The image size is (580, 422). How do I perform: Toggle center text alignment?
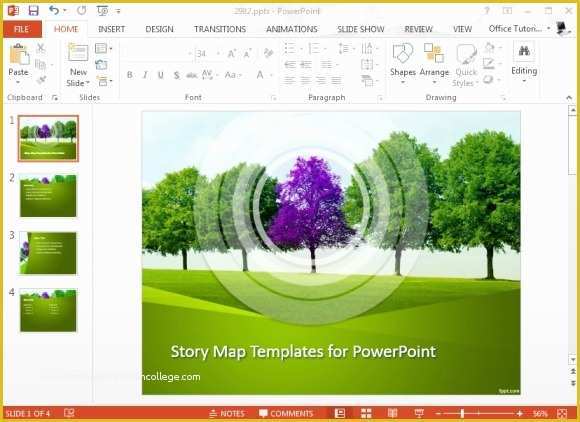pyautogui.click(x=306, y=80)
